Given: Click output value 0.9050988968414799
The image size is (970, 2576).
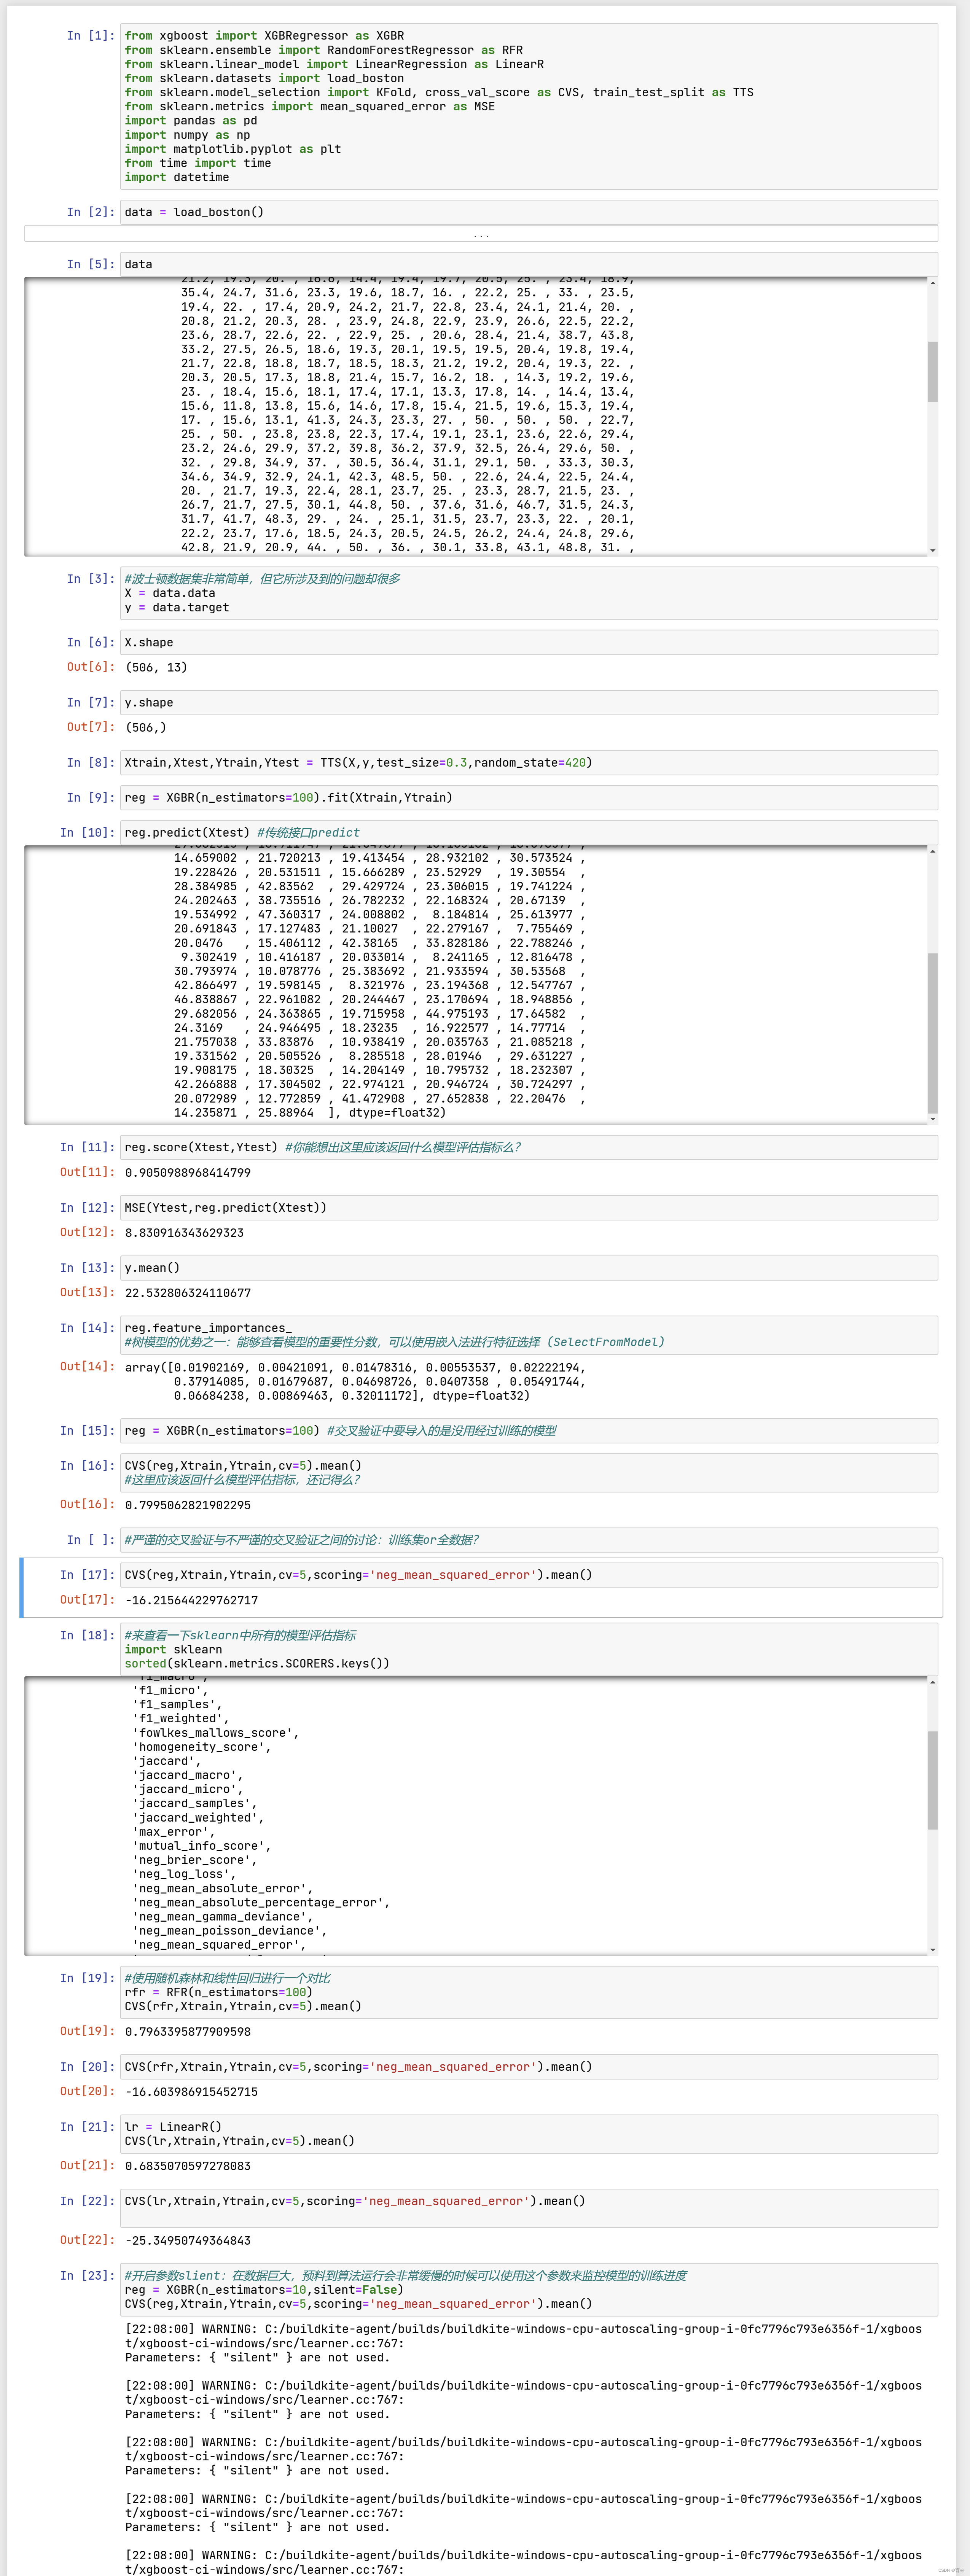Looking at the screenshot, I should [x=188, y=1172].
